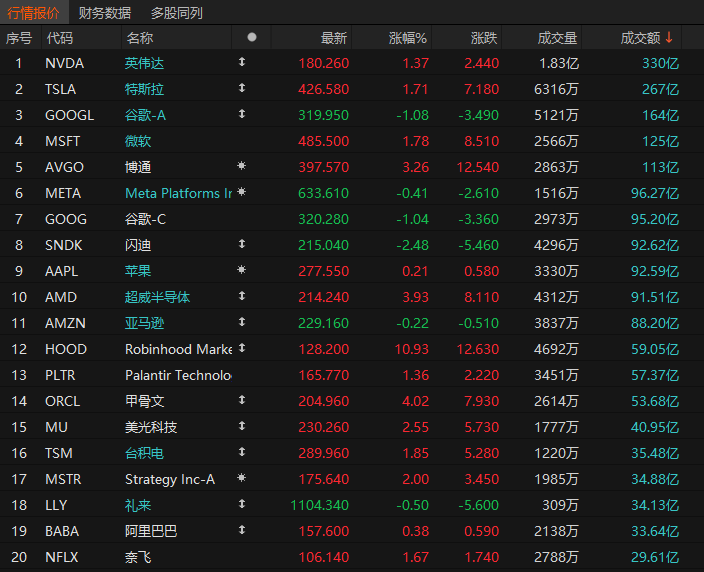Screen dimensions: 704x572
Task: Open the 谷歌-A stock name link
Action: pyautogui.click(x=145, y=115)
